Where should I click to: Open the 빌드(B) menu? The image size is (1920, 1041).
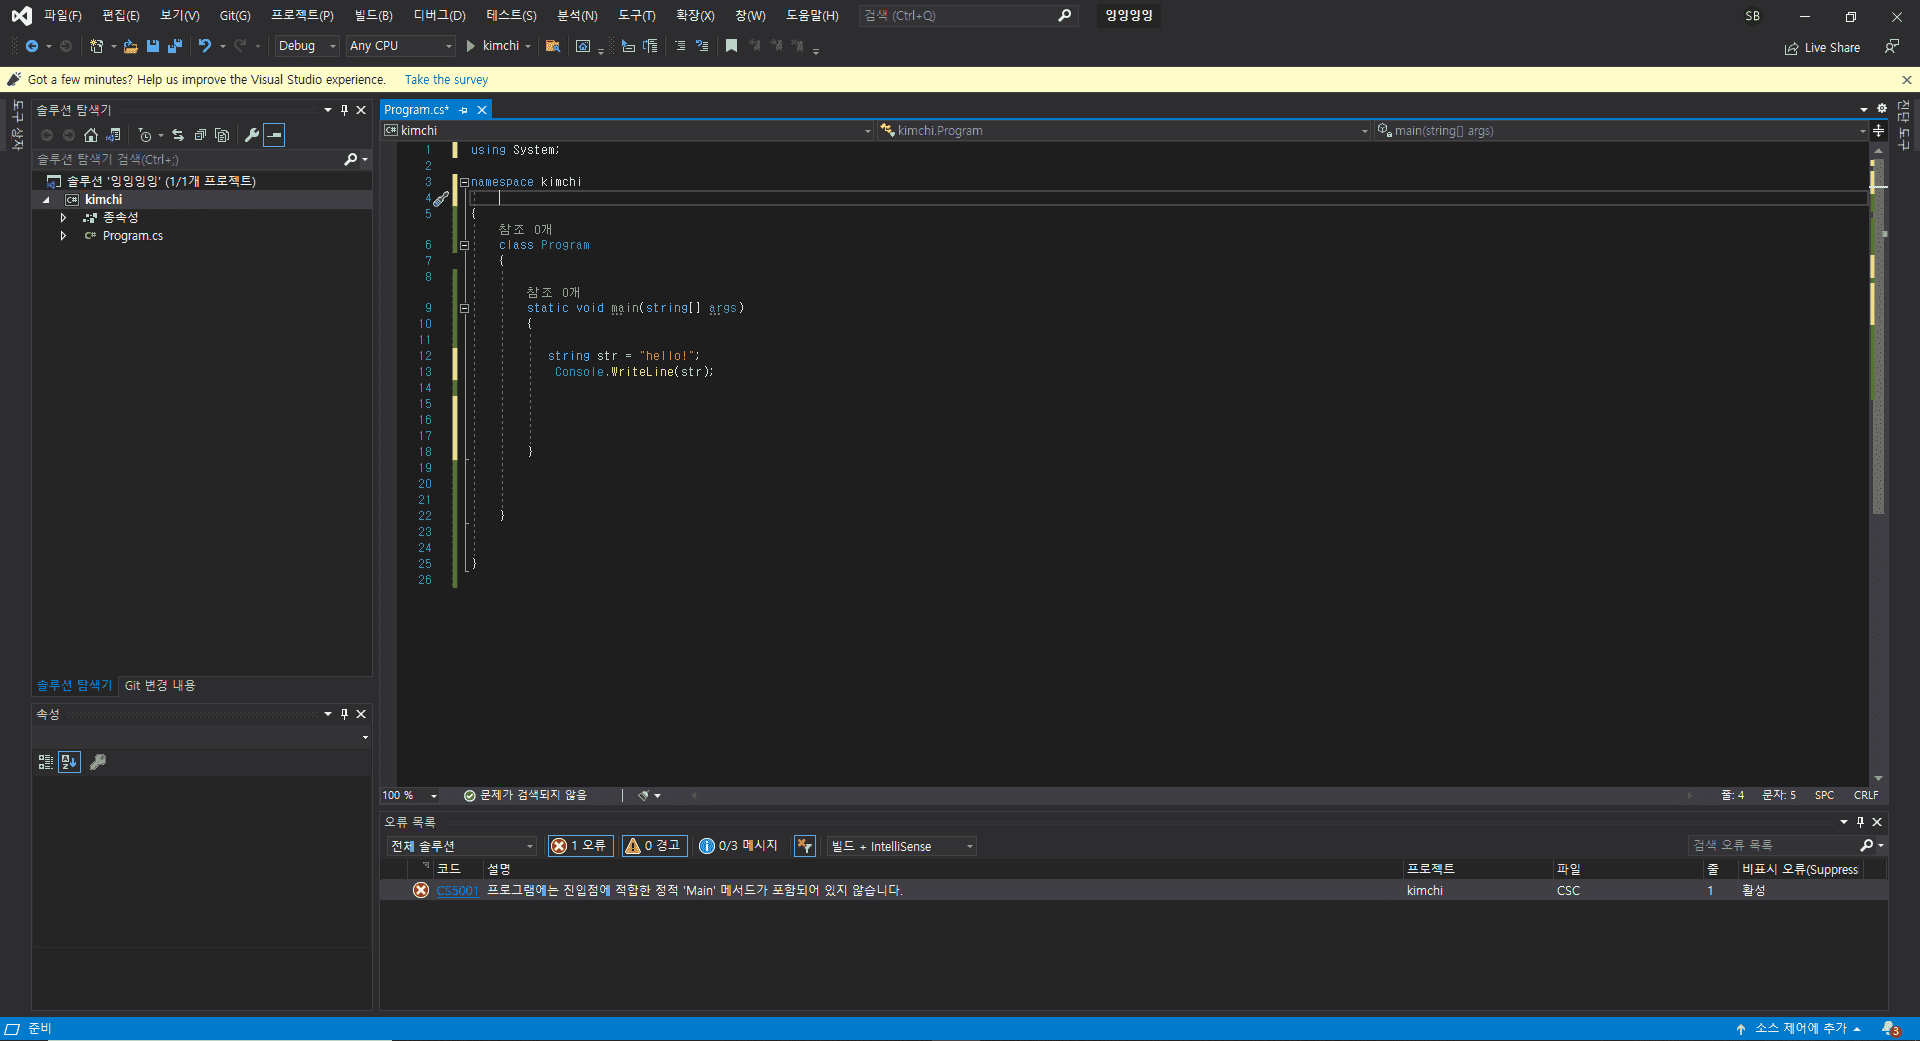373,16
